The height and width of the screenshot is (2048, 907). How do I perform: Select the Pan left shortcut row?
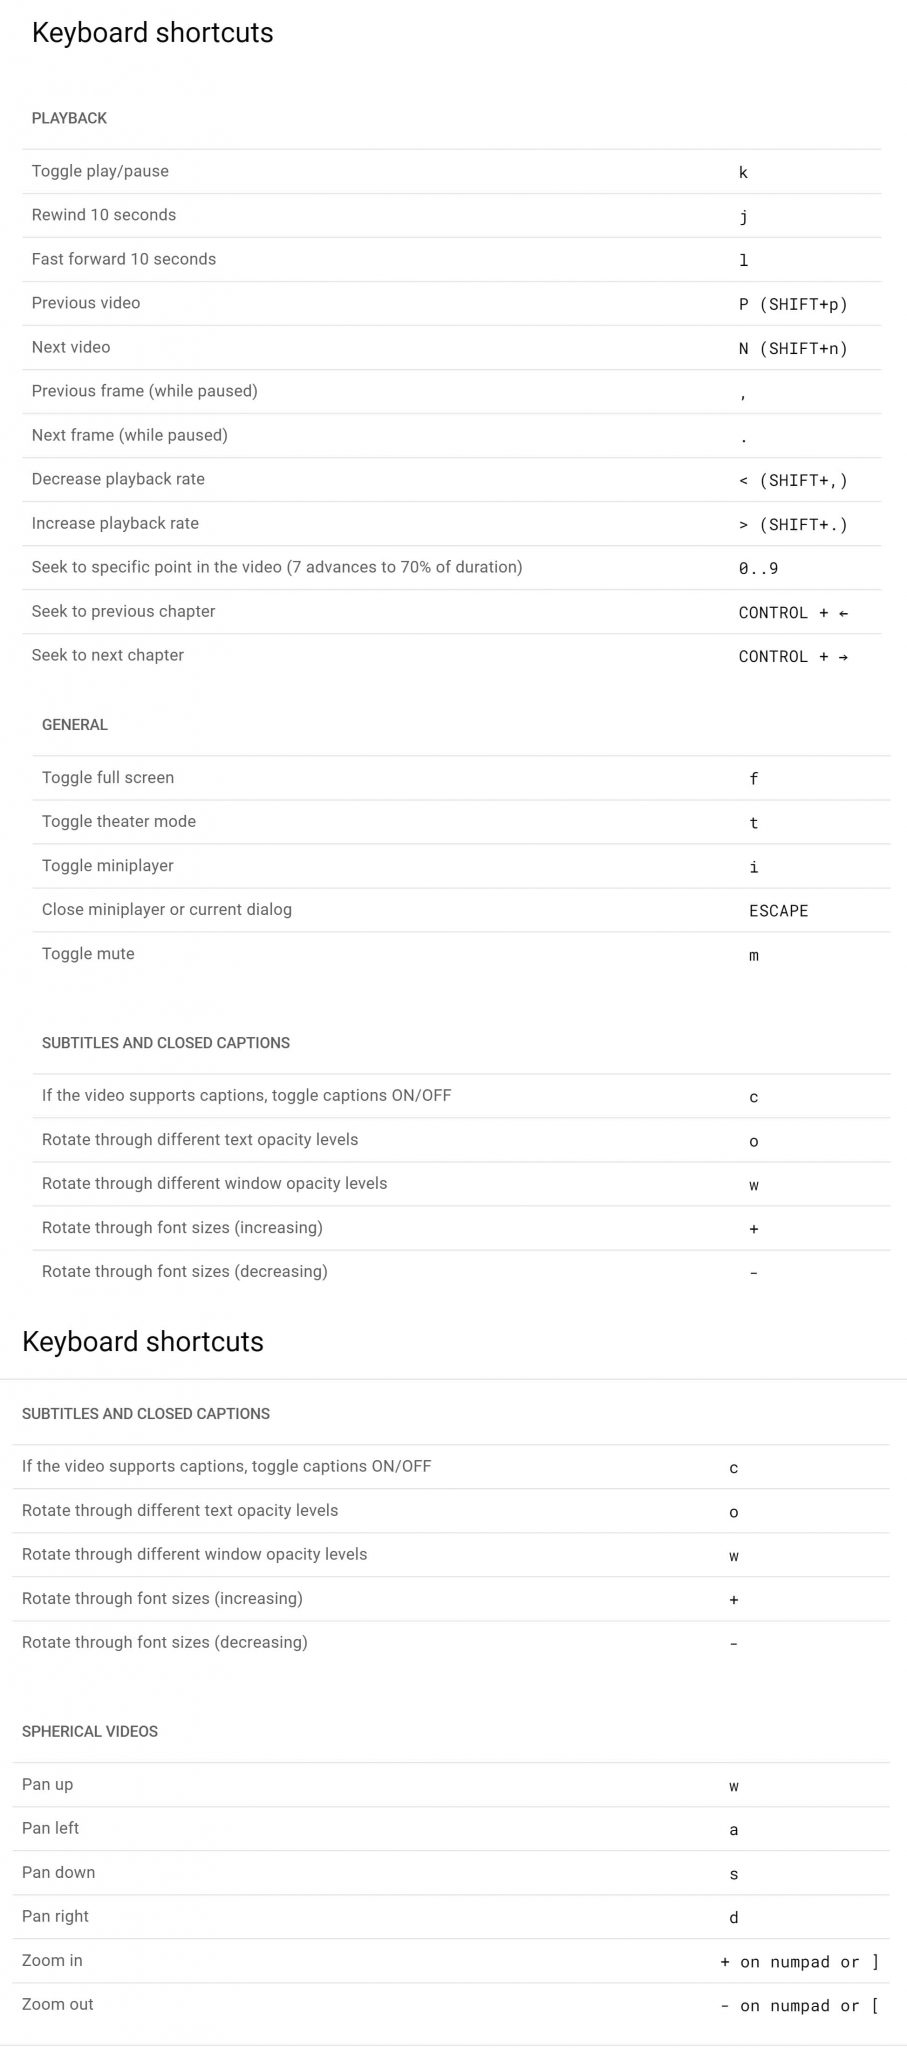(x=51, y=1828)
